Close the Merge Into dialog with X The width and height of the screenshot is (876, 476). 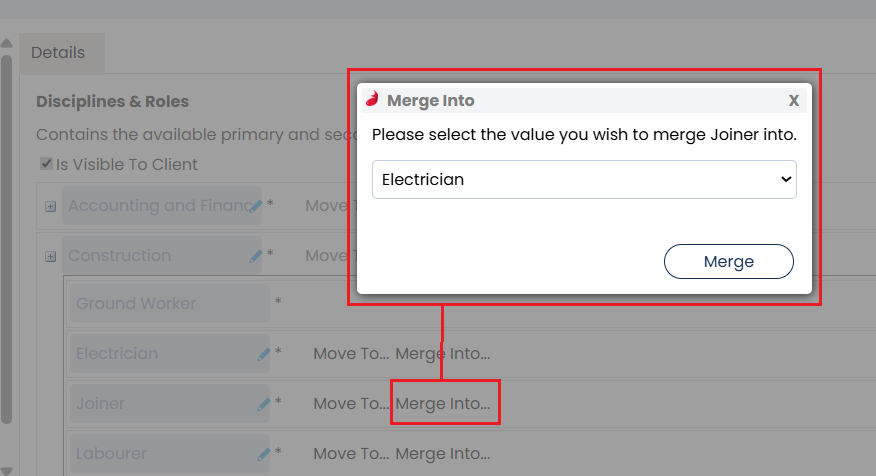793,100
